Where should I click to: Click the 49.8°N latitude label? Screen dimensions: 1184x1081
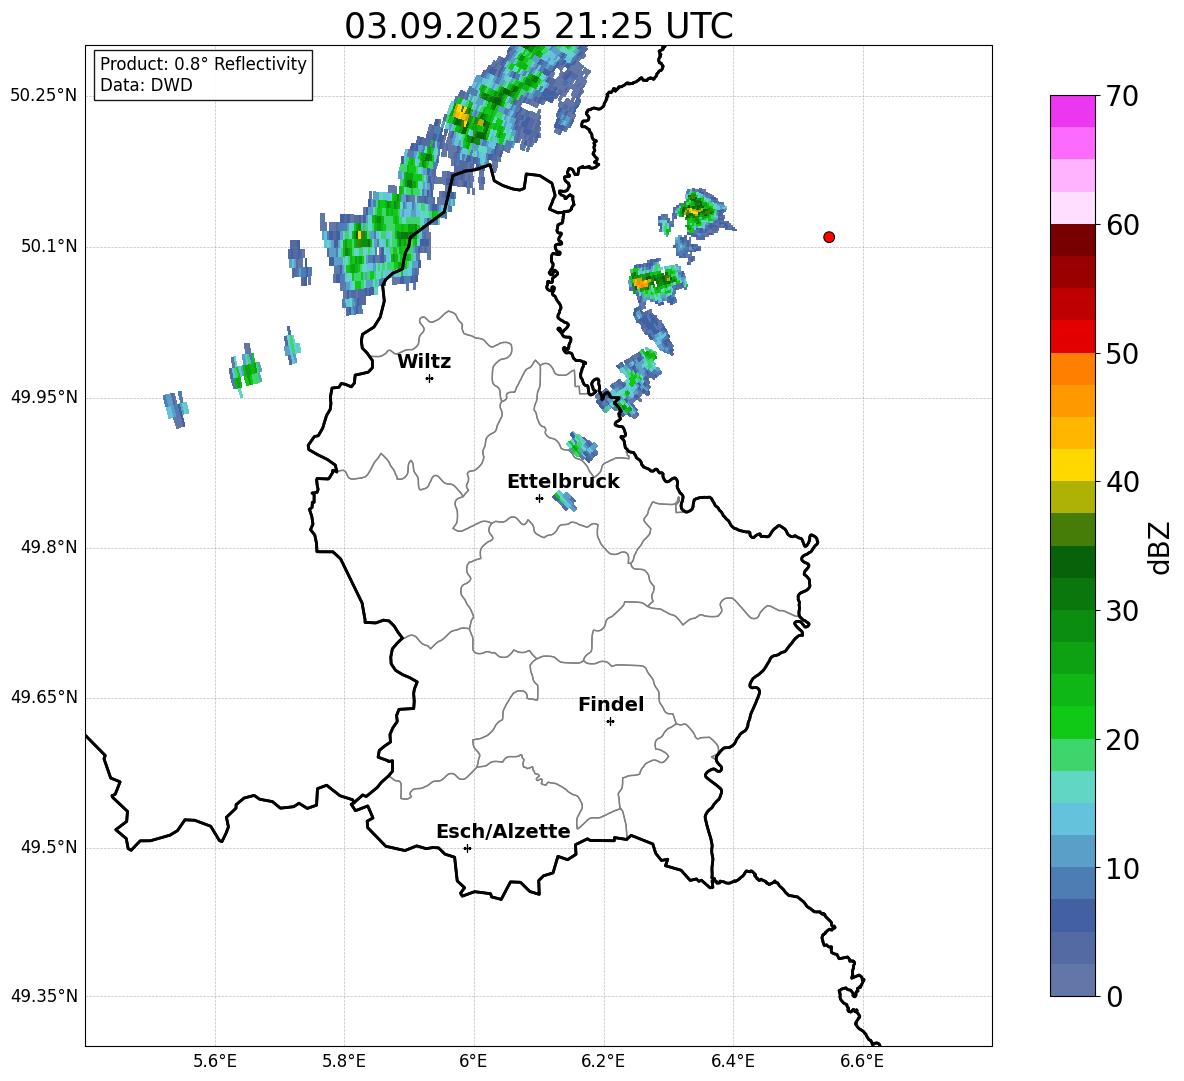coord(49,547)
